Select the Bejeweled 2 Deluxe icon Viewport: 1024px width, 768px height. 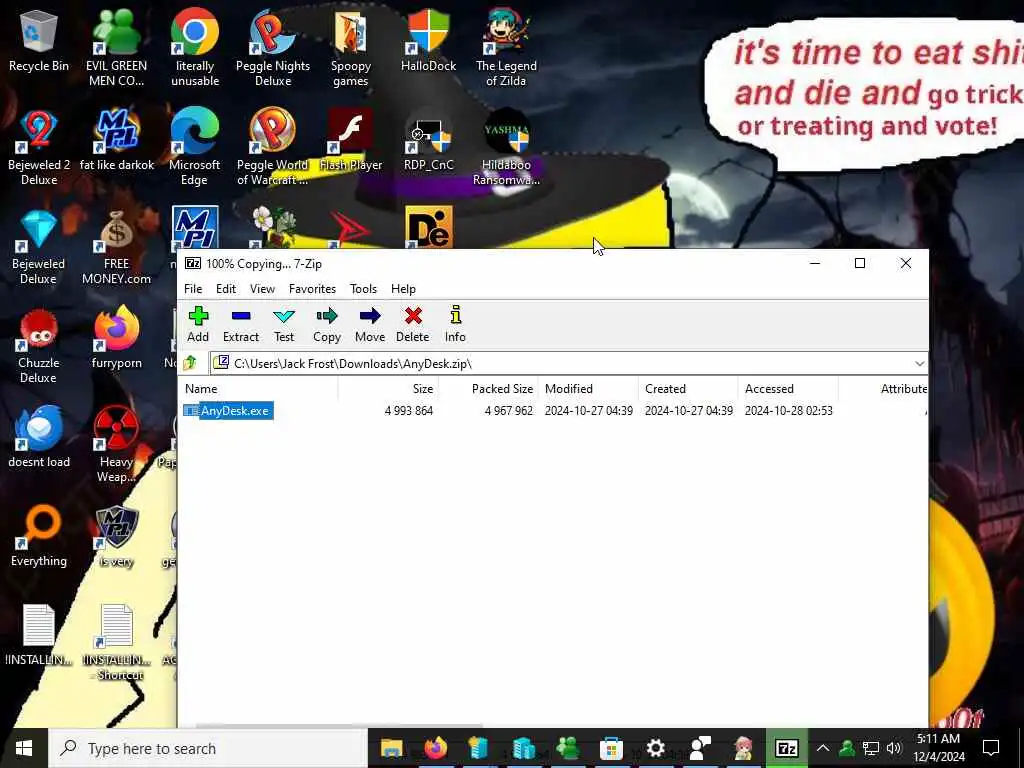(x=39, y=147)
